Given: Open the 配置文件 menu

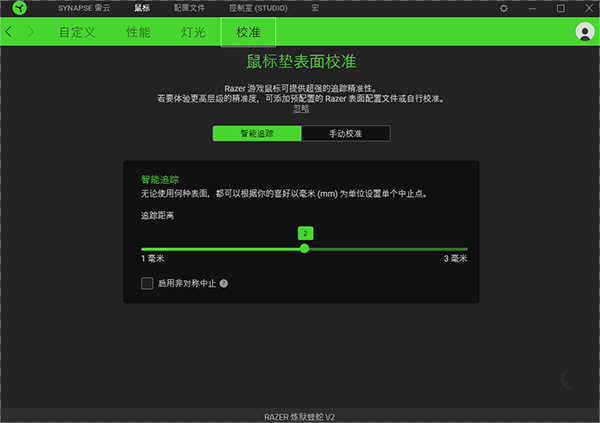Looking at the screenshot, I should [x=187, y=8].
